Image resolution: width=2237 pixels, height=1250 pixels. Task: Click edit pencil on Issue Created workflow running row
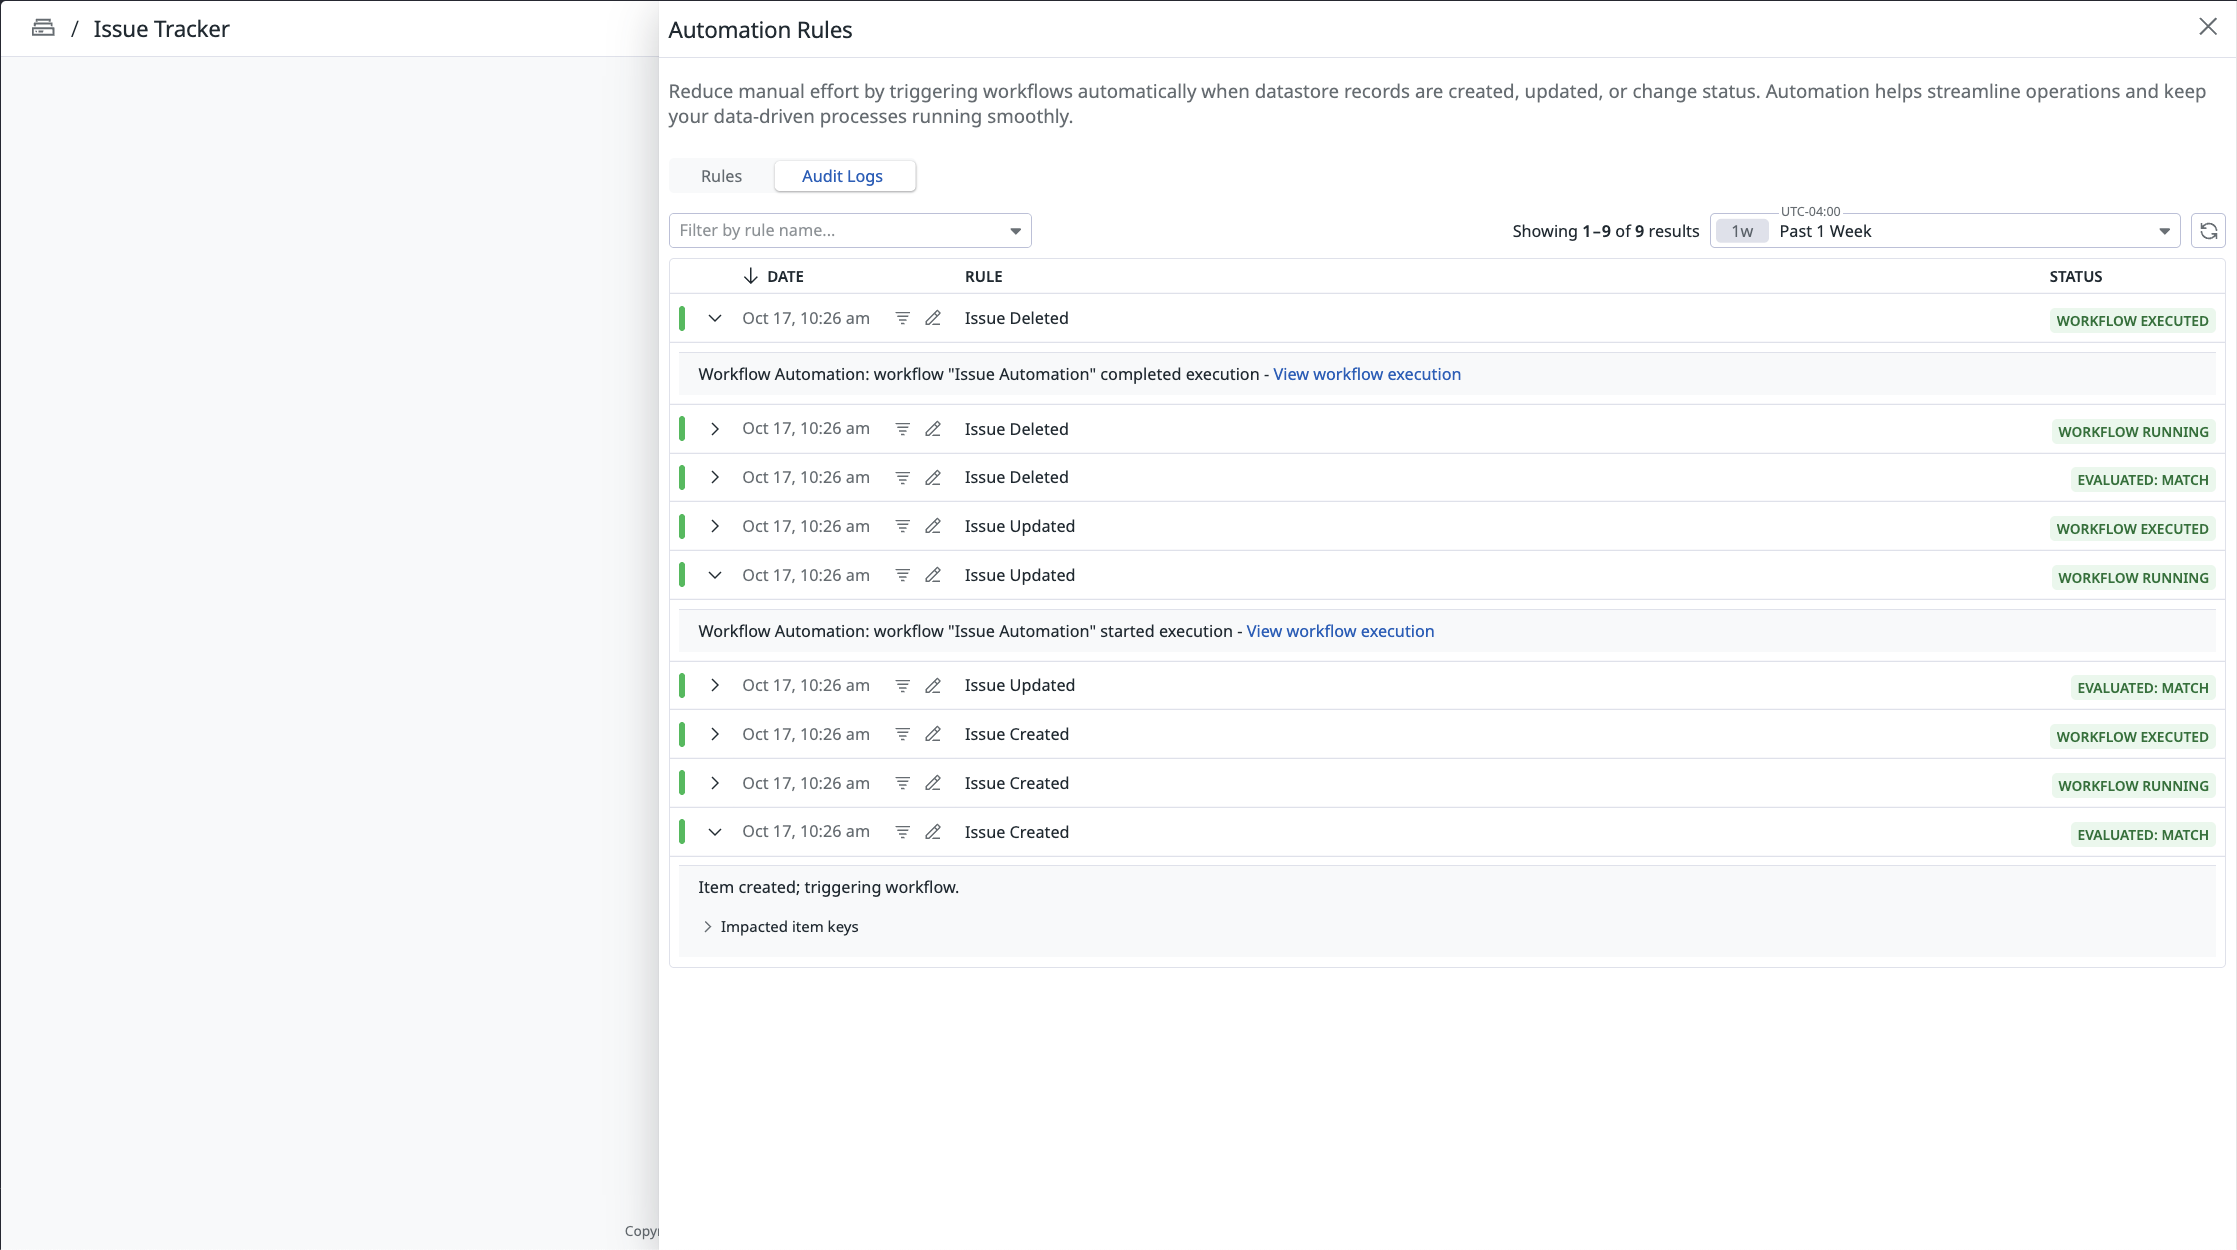click(x=933, y=783)
